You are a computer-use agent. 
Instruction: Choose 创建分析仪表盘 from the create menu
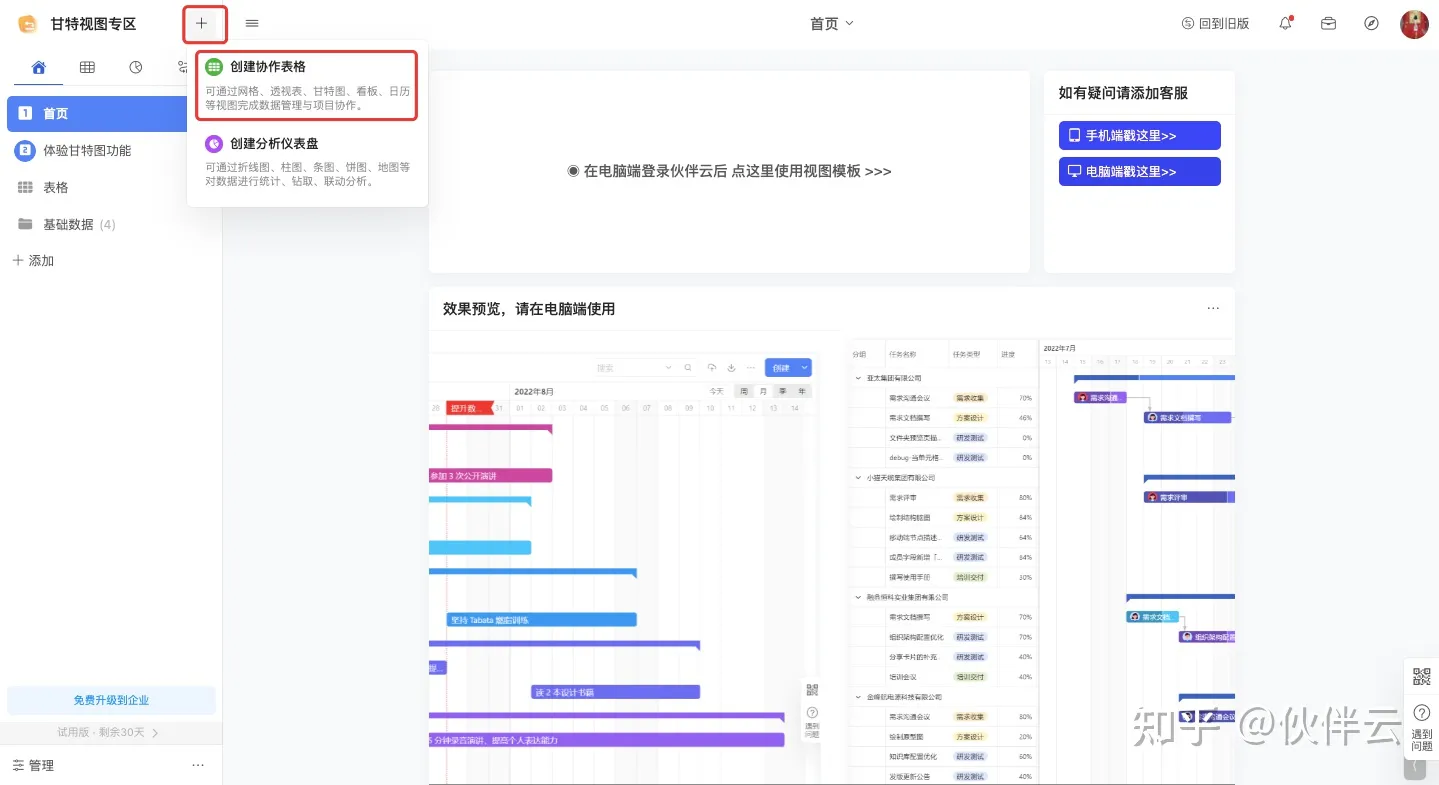click(x=307, y=162)
